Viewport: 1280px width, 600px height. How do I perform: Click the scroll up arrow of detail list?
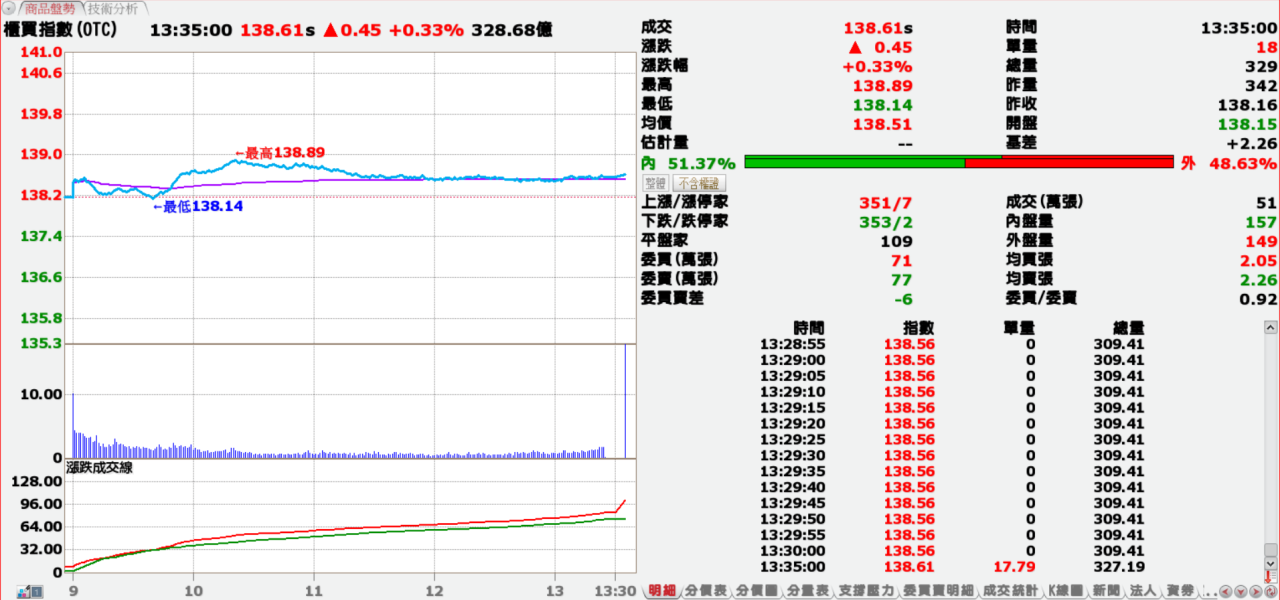(x=1270, y=327)
